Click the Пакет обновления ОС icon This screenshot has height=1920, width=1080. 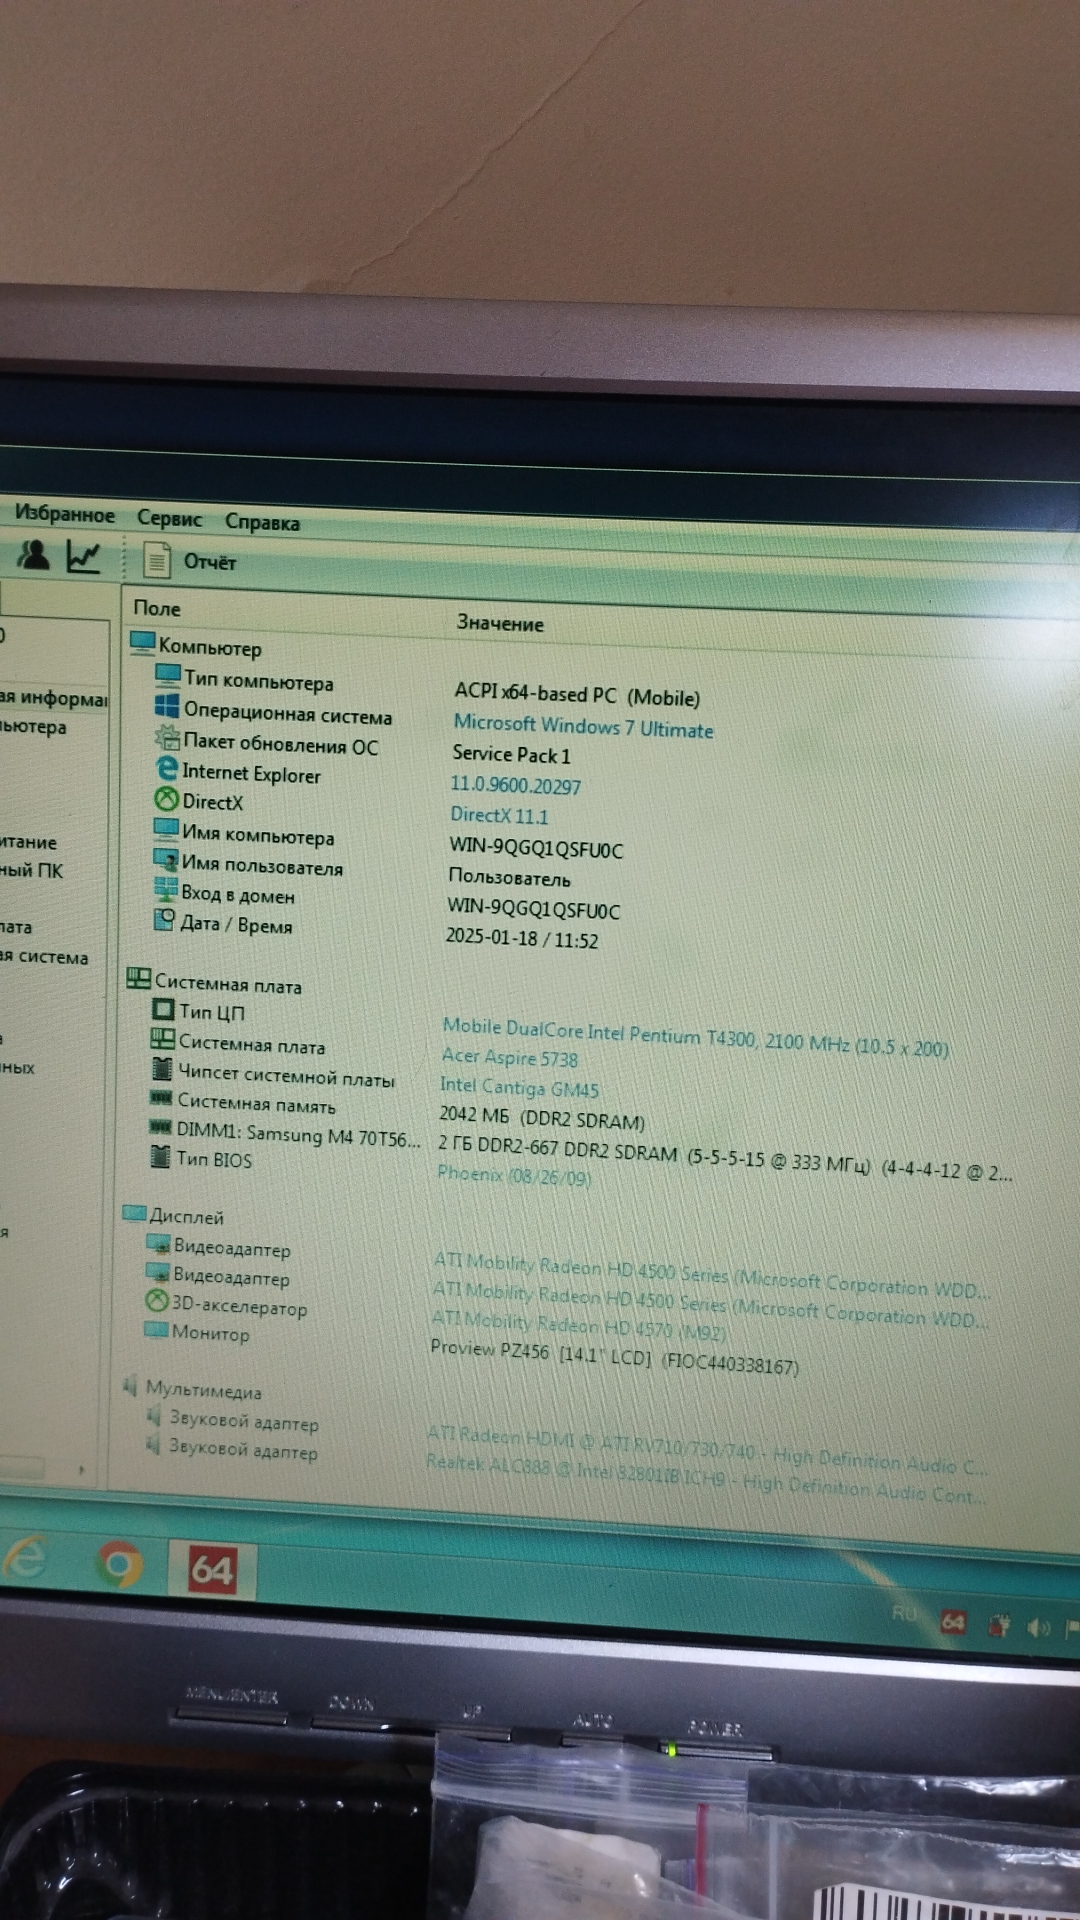pos(167,738)
